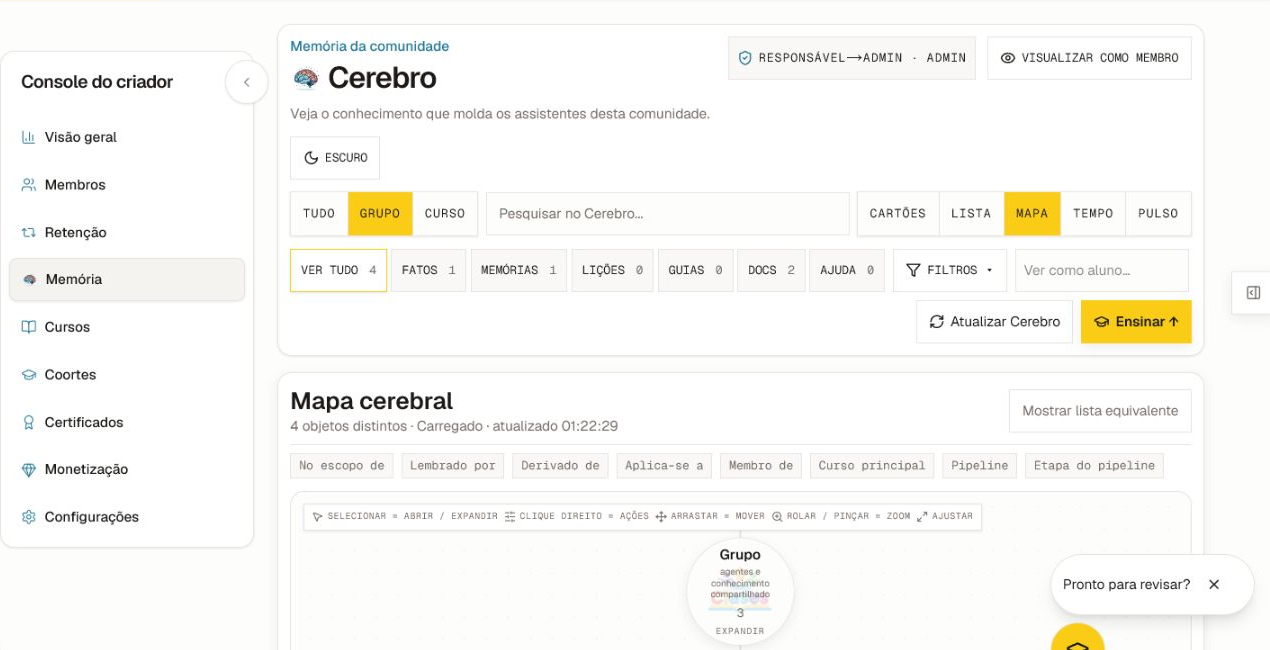Screen dimensions: 1270x650
Task: Focus the Pesquisar no Cerebro search field
Action: tap(668, 214)
